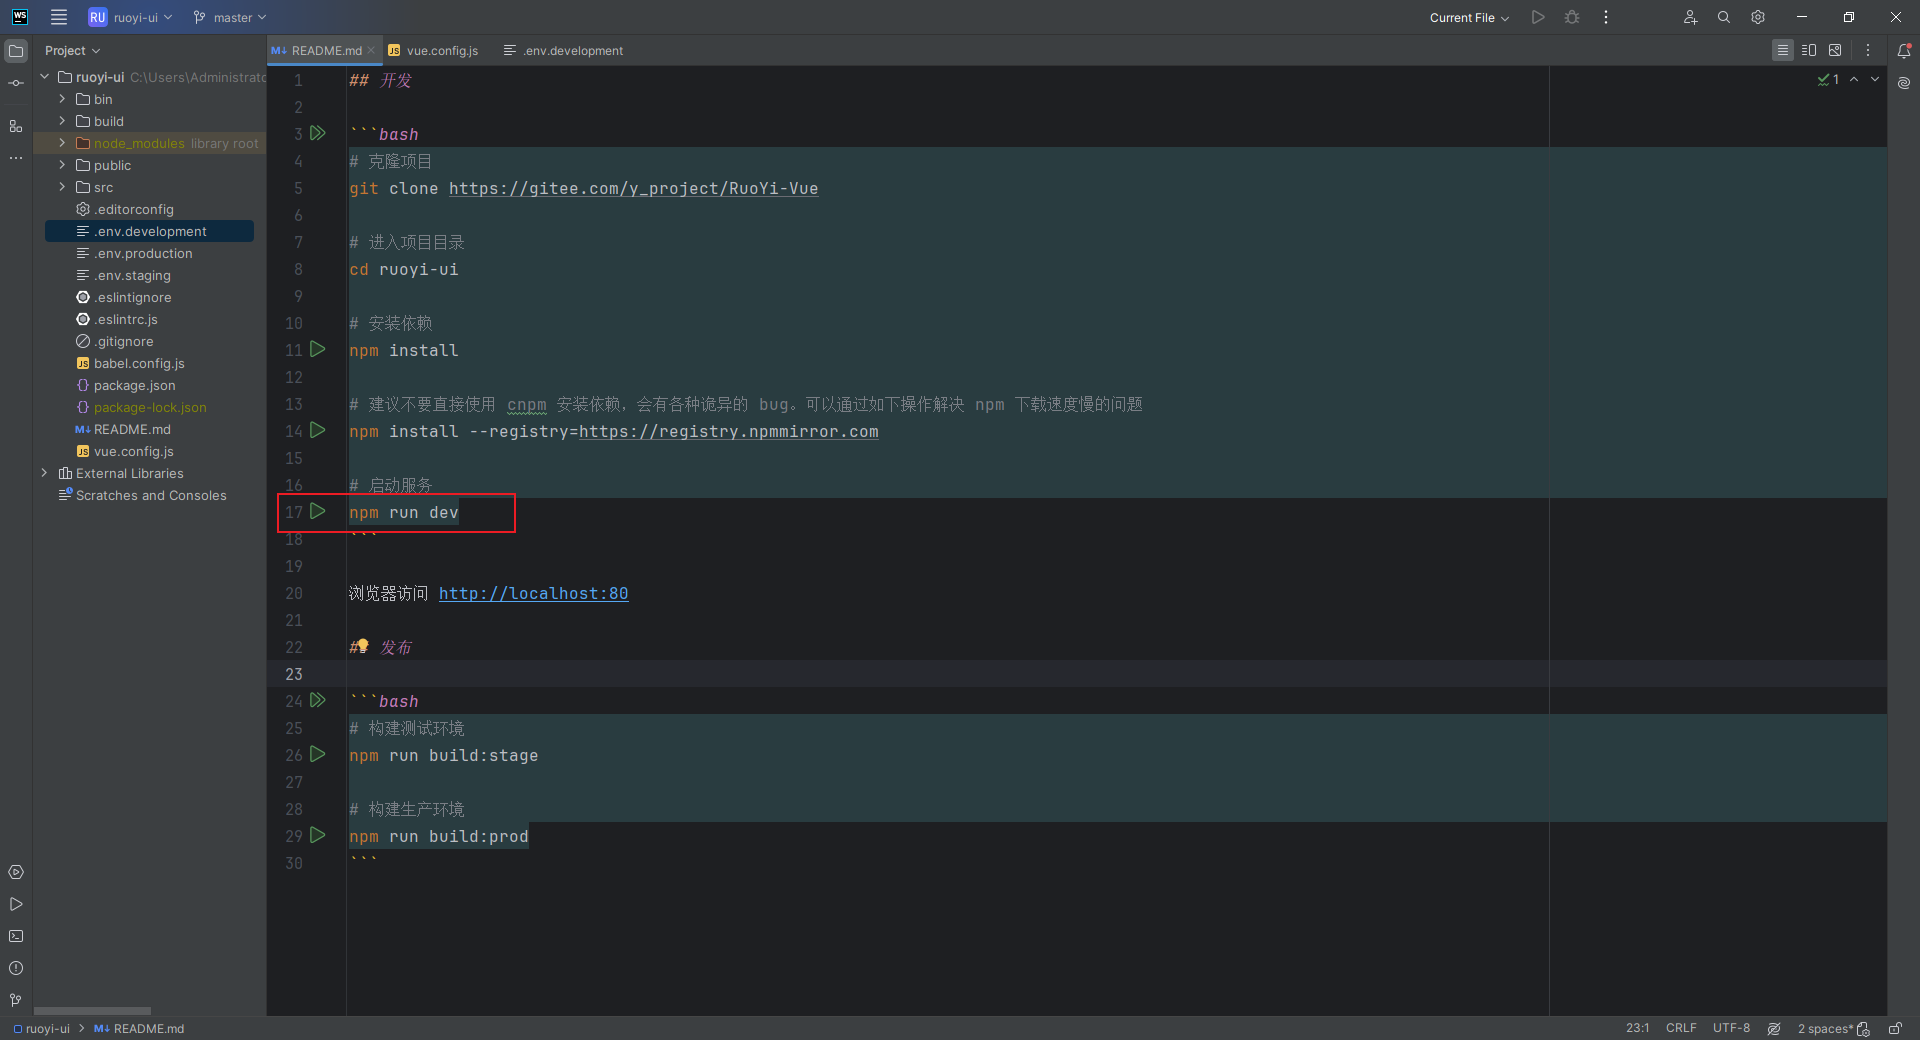Run npm run build:stage at line 26

coord(318,754)
